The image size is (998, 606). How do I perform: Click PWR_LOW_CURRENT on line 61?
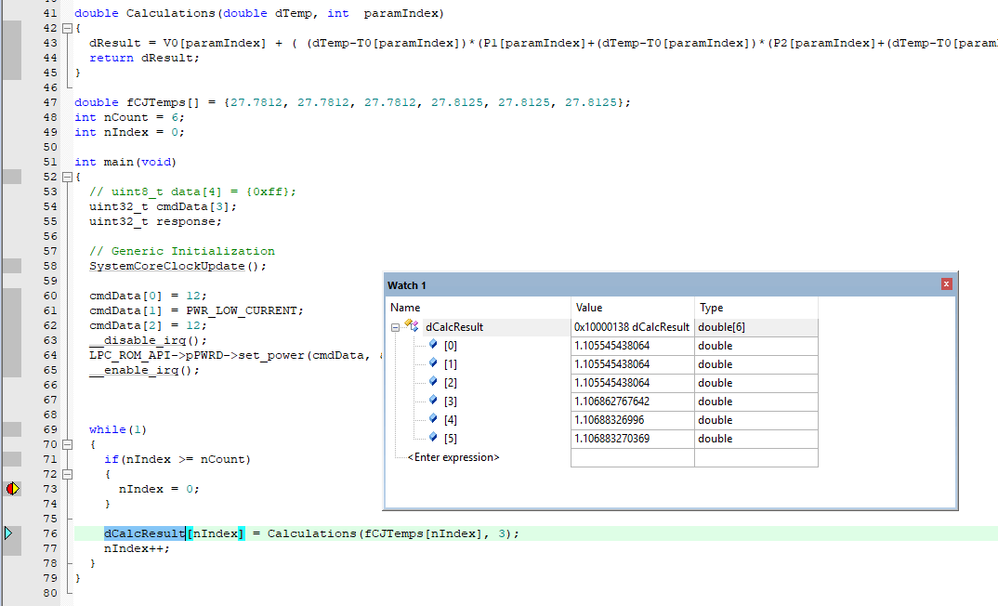(x=244, y=311)
